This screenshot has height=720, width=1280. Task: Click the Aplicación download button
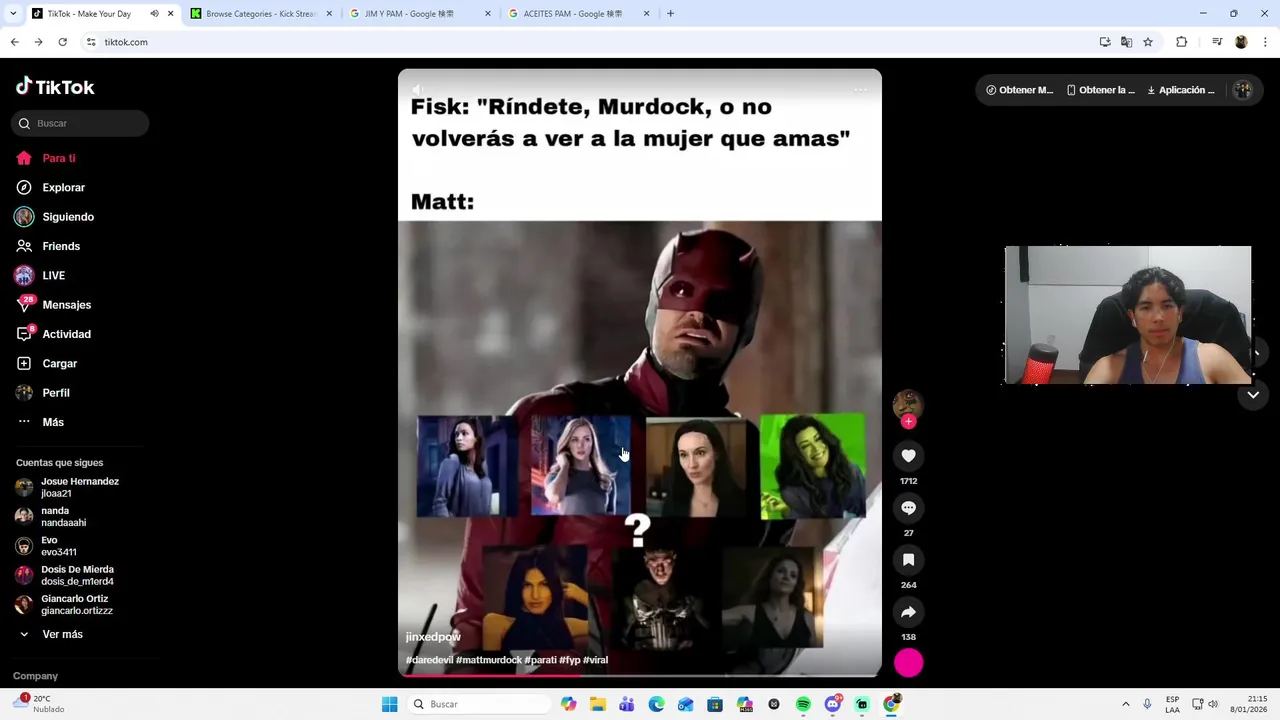point(1181,90)
